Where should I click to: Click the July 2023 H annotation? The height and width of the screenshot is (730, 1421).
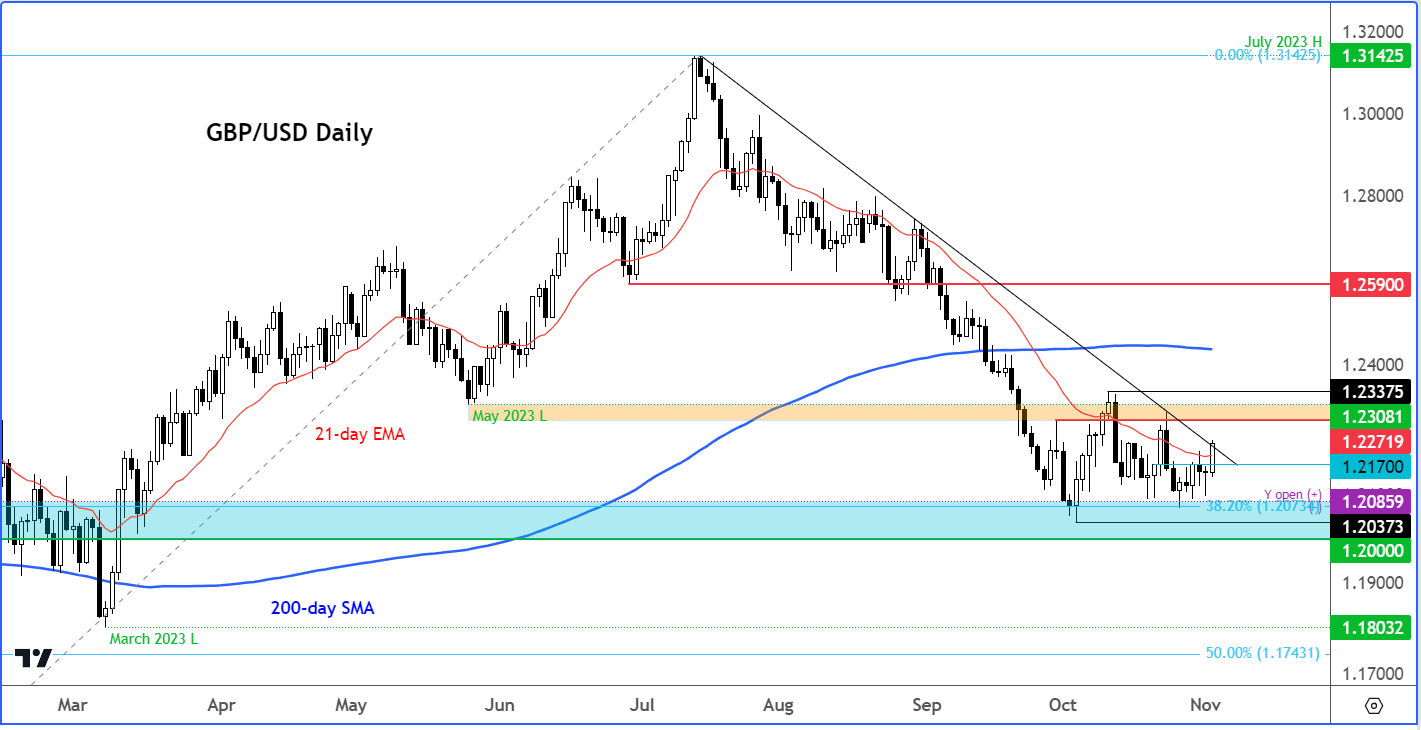(x=1283, y=42)
